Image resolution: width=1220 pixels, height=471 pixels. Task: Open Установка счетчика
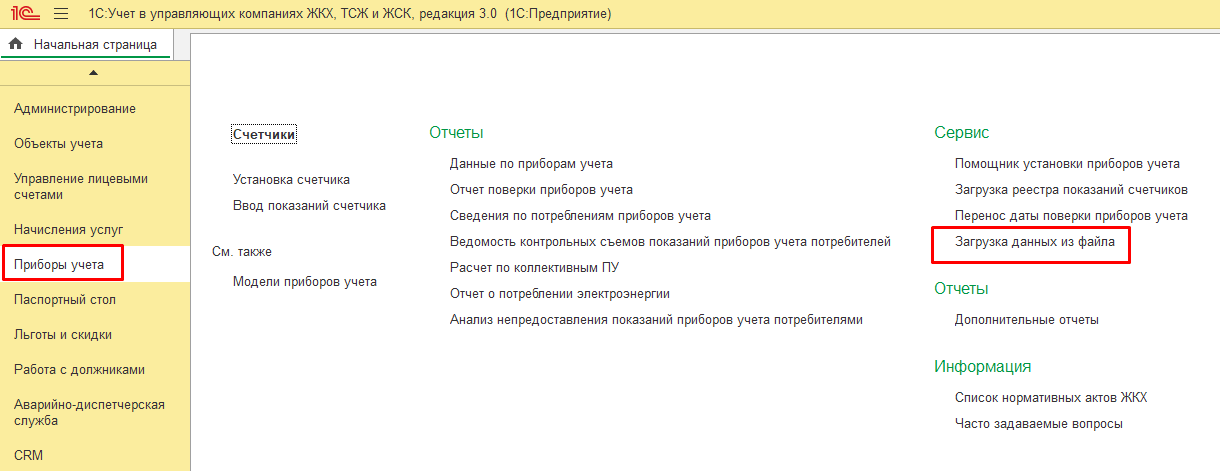[291, 180]
